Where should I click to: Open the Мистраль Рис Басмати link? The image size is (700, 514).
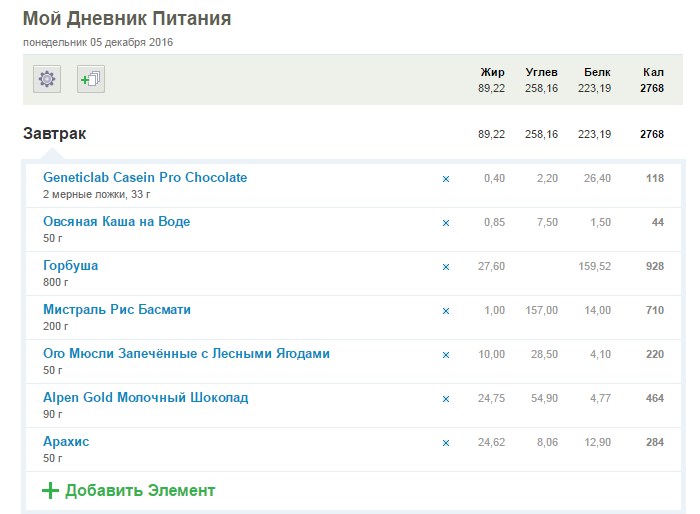coord(117,310)
